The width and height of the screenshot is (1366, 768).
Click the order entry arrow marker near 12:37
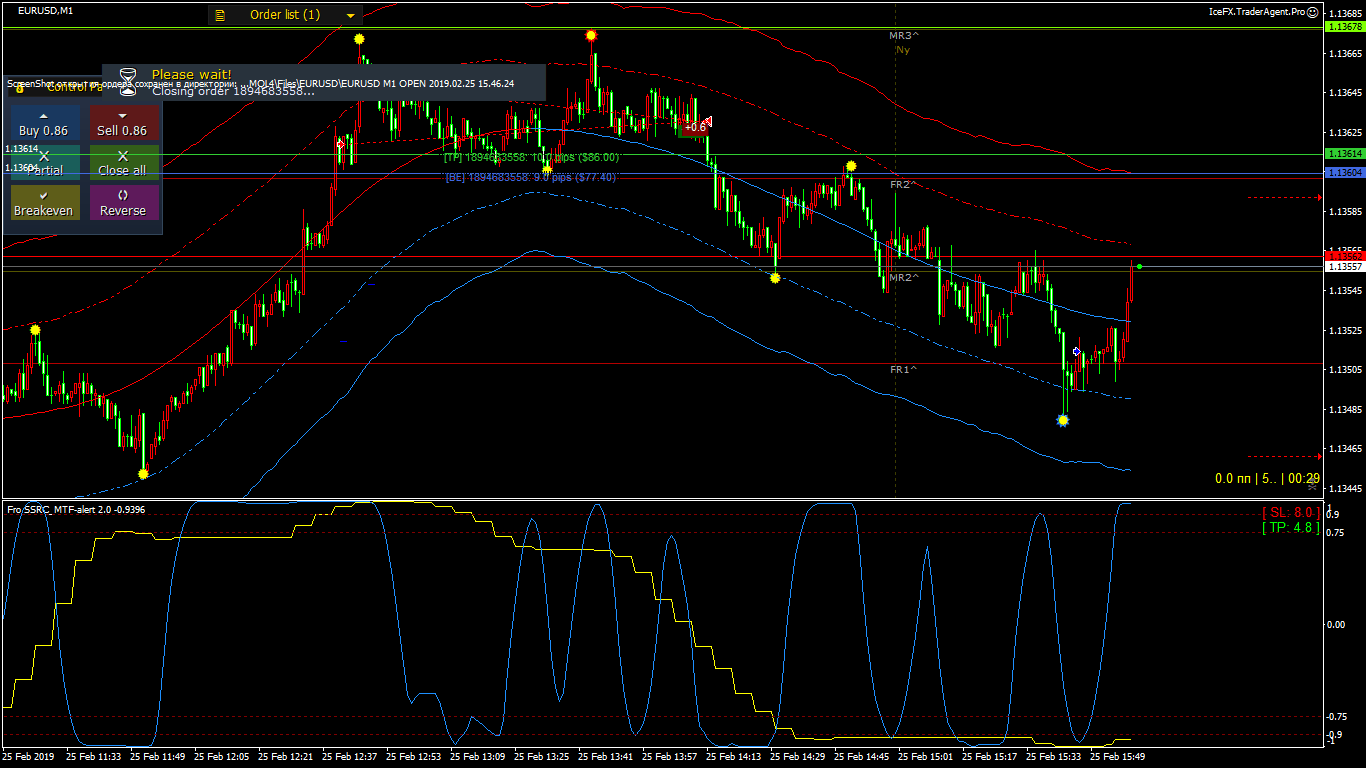click(x=340, y=145)
